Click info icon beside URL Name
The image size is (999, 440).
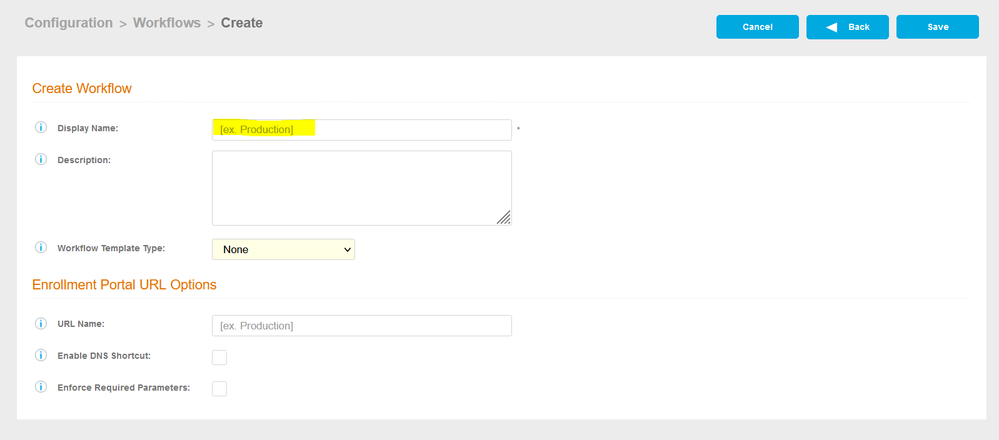41,324
